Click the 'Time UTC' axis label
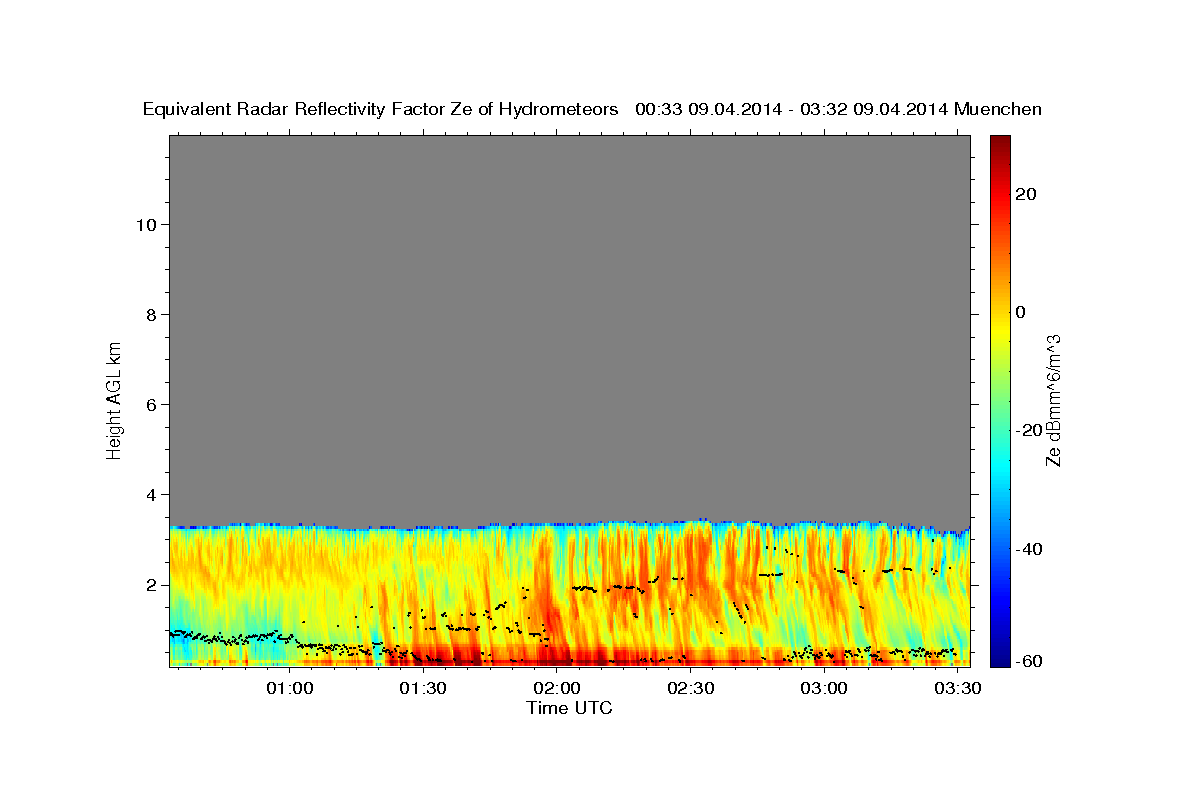The width and height of the screenshot is (1200, 800). [569, 708]
